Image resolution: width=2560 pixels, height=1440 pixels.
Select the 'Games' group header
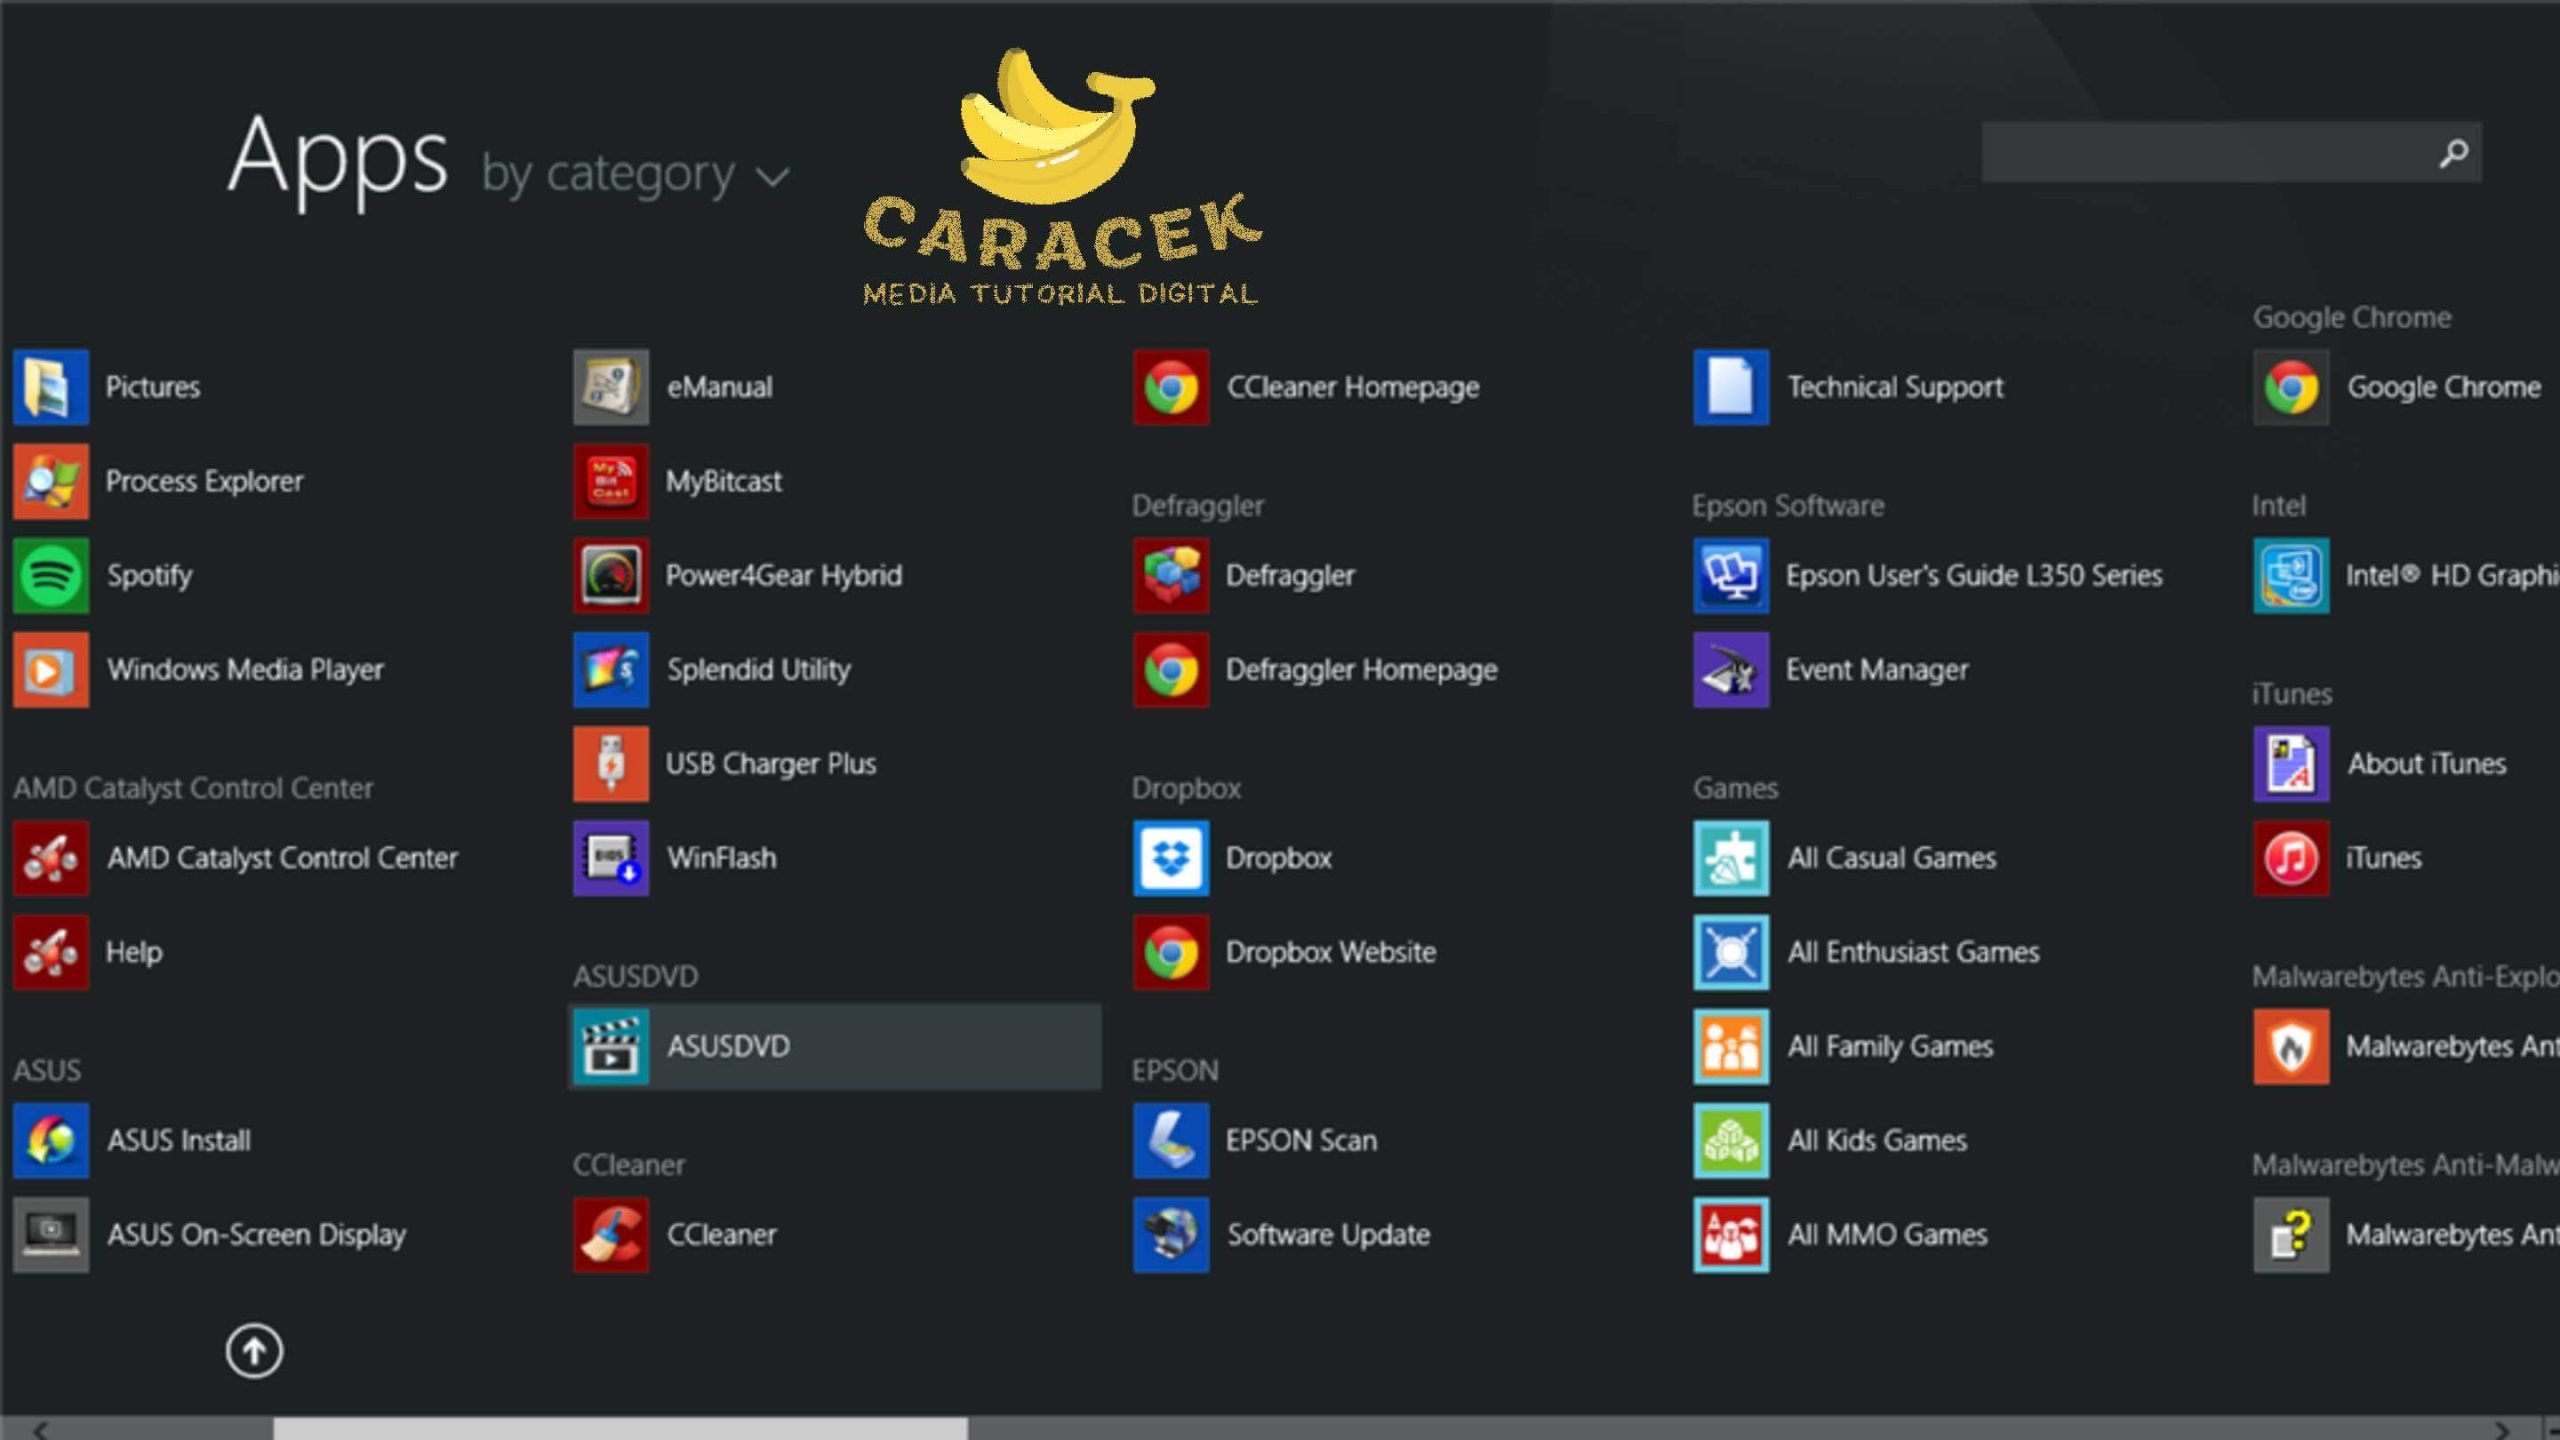point(1735,788)
